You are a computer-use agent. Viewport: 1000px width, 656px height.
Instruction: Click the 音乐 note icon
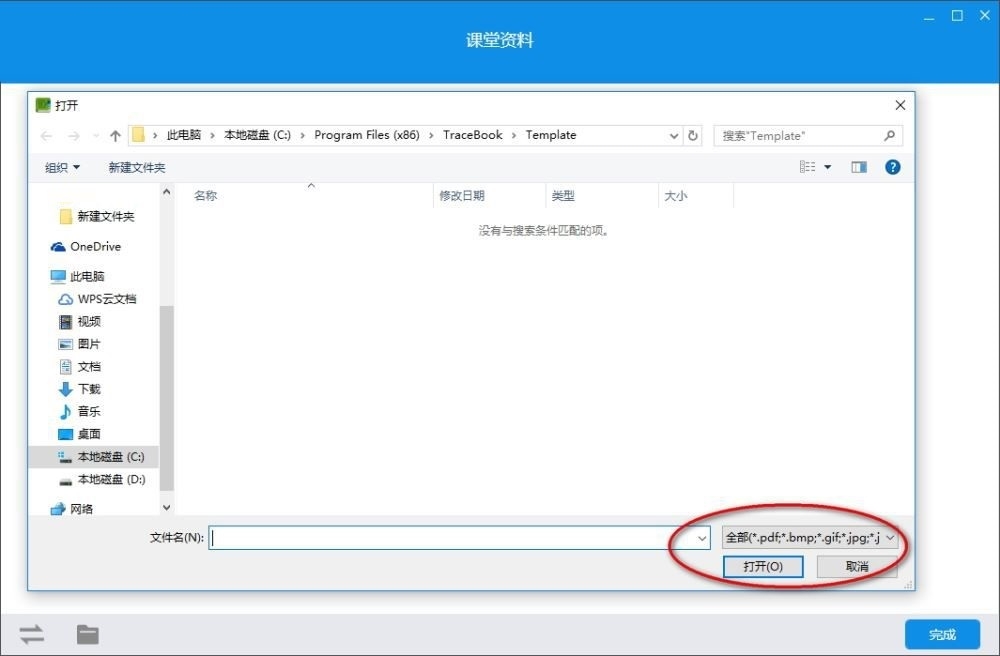pos(65,411)
